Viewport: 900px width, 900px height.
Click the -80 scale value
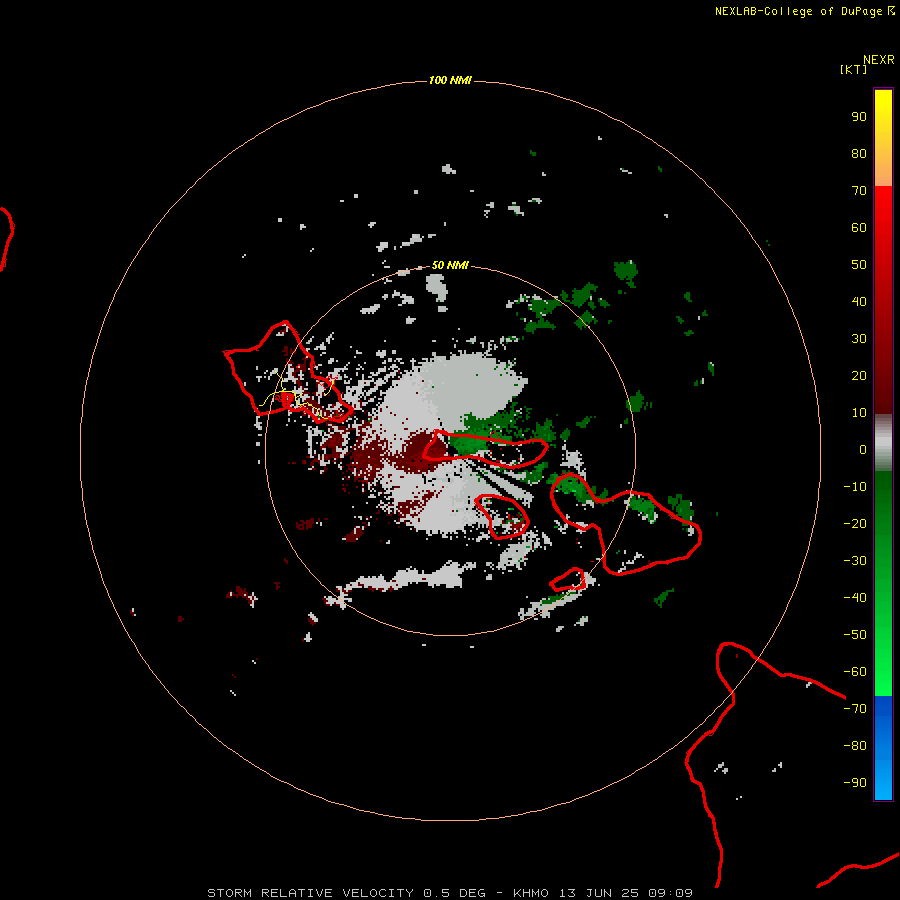point(855,746)
